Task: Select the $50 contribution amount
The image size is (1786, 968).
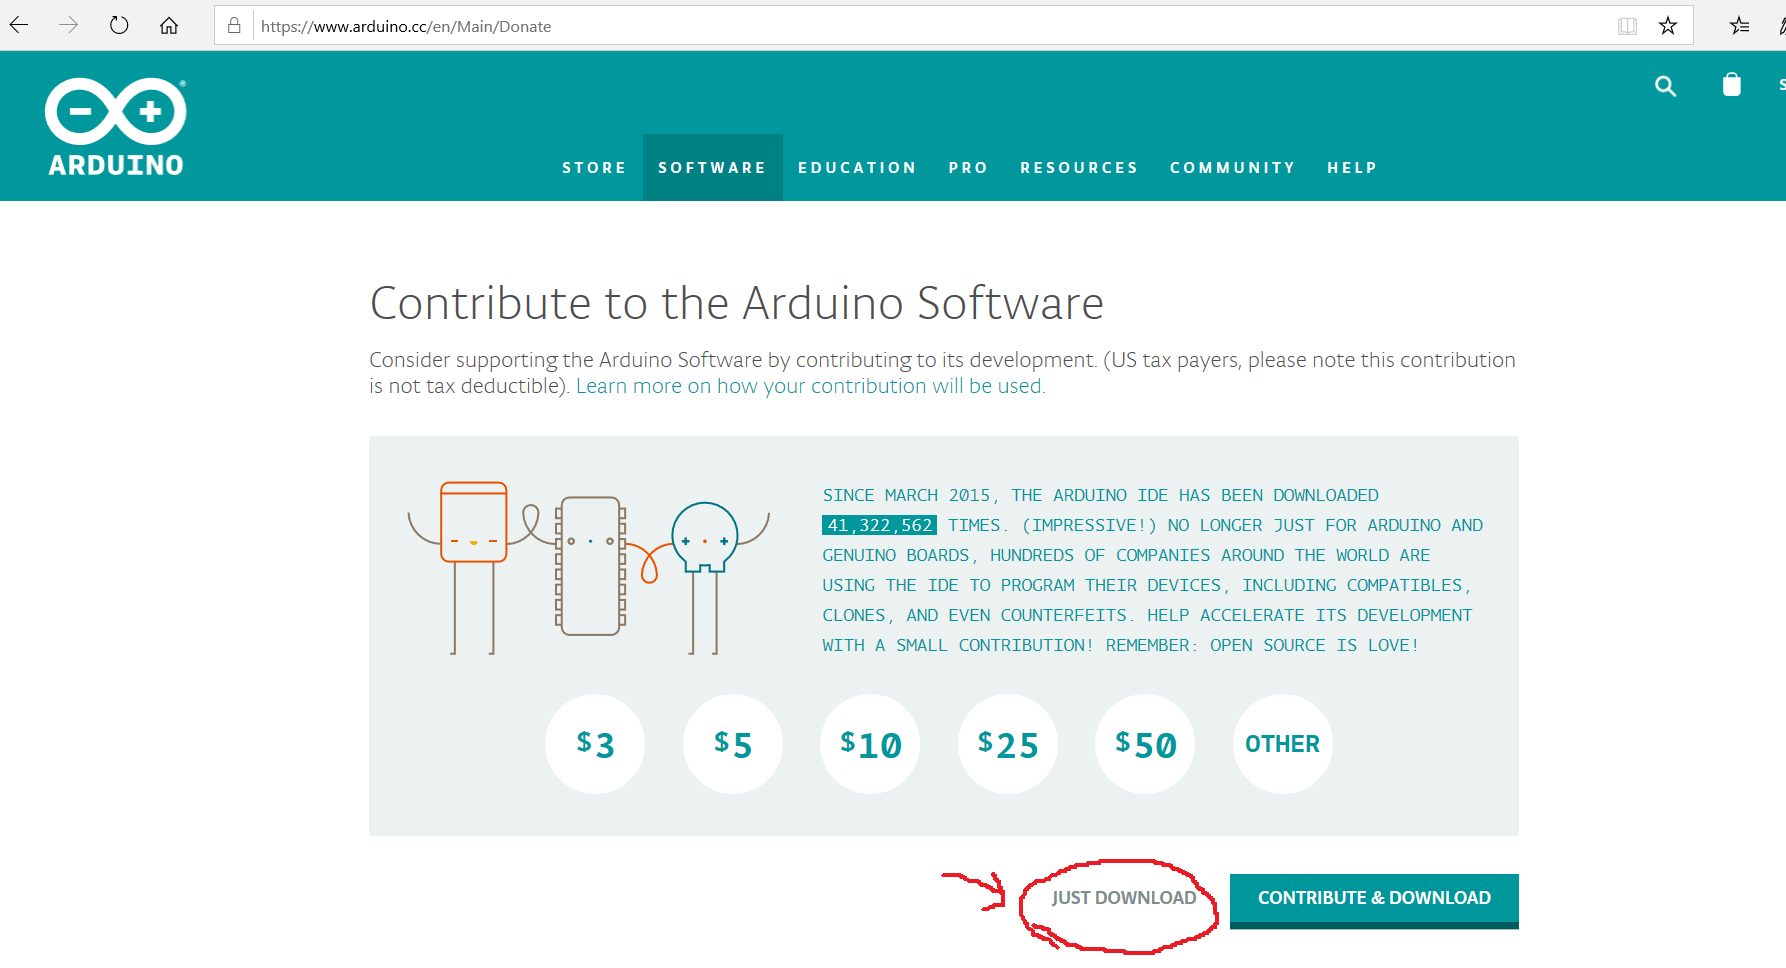Action: tap(1145, 744)
